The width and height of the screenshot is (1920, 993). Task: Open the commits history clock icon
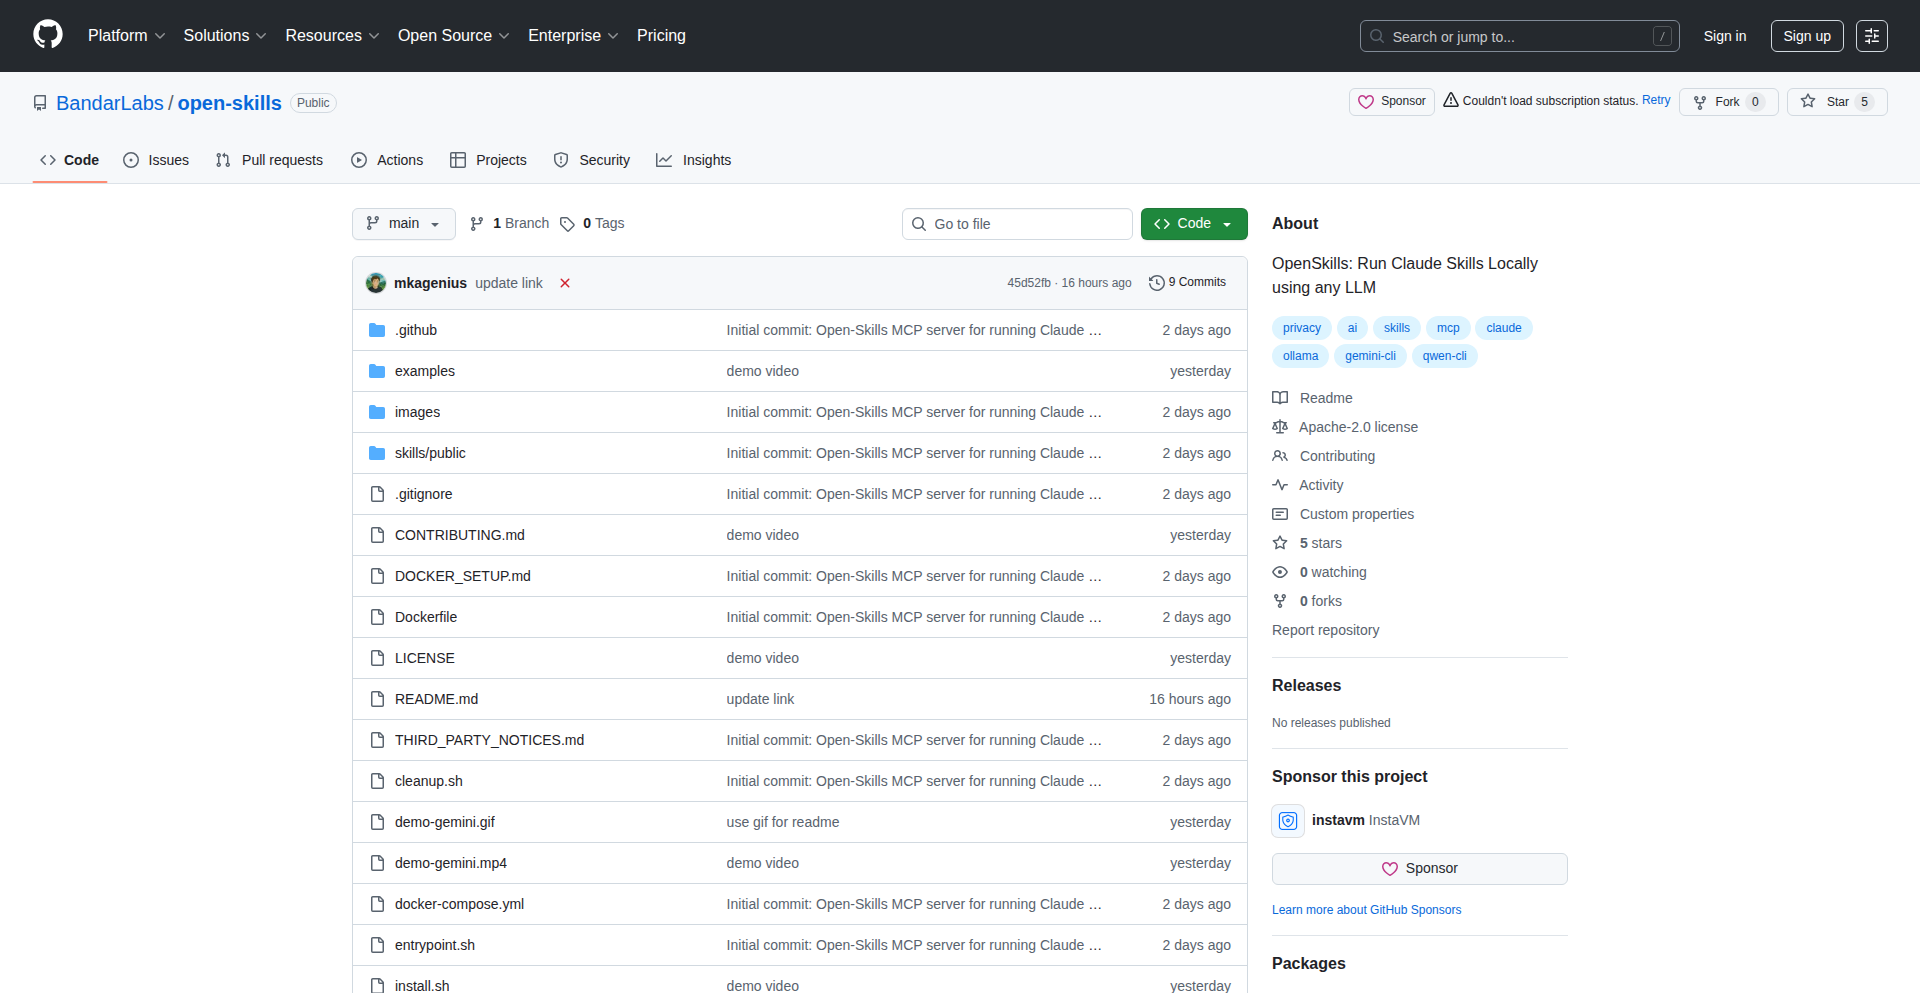tap(1157, 283)
